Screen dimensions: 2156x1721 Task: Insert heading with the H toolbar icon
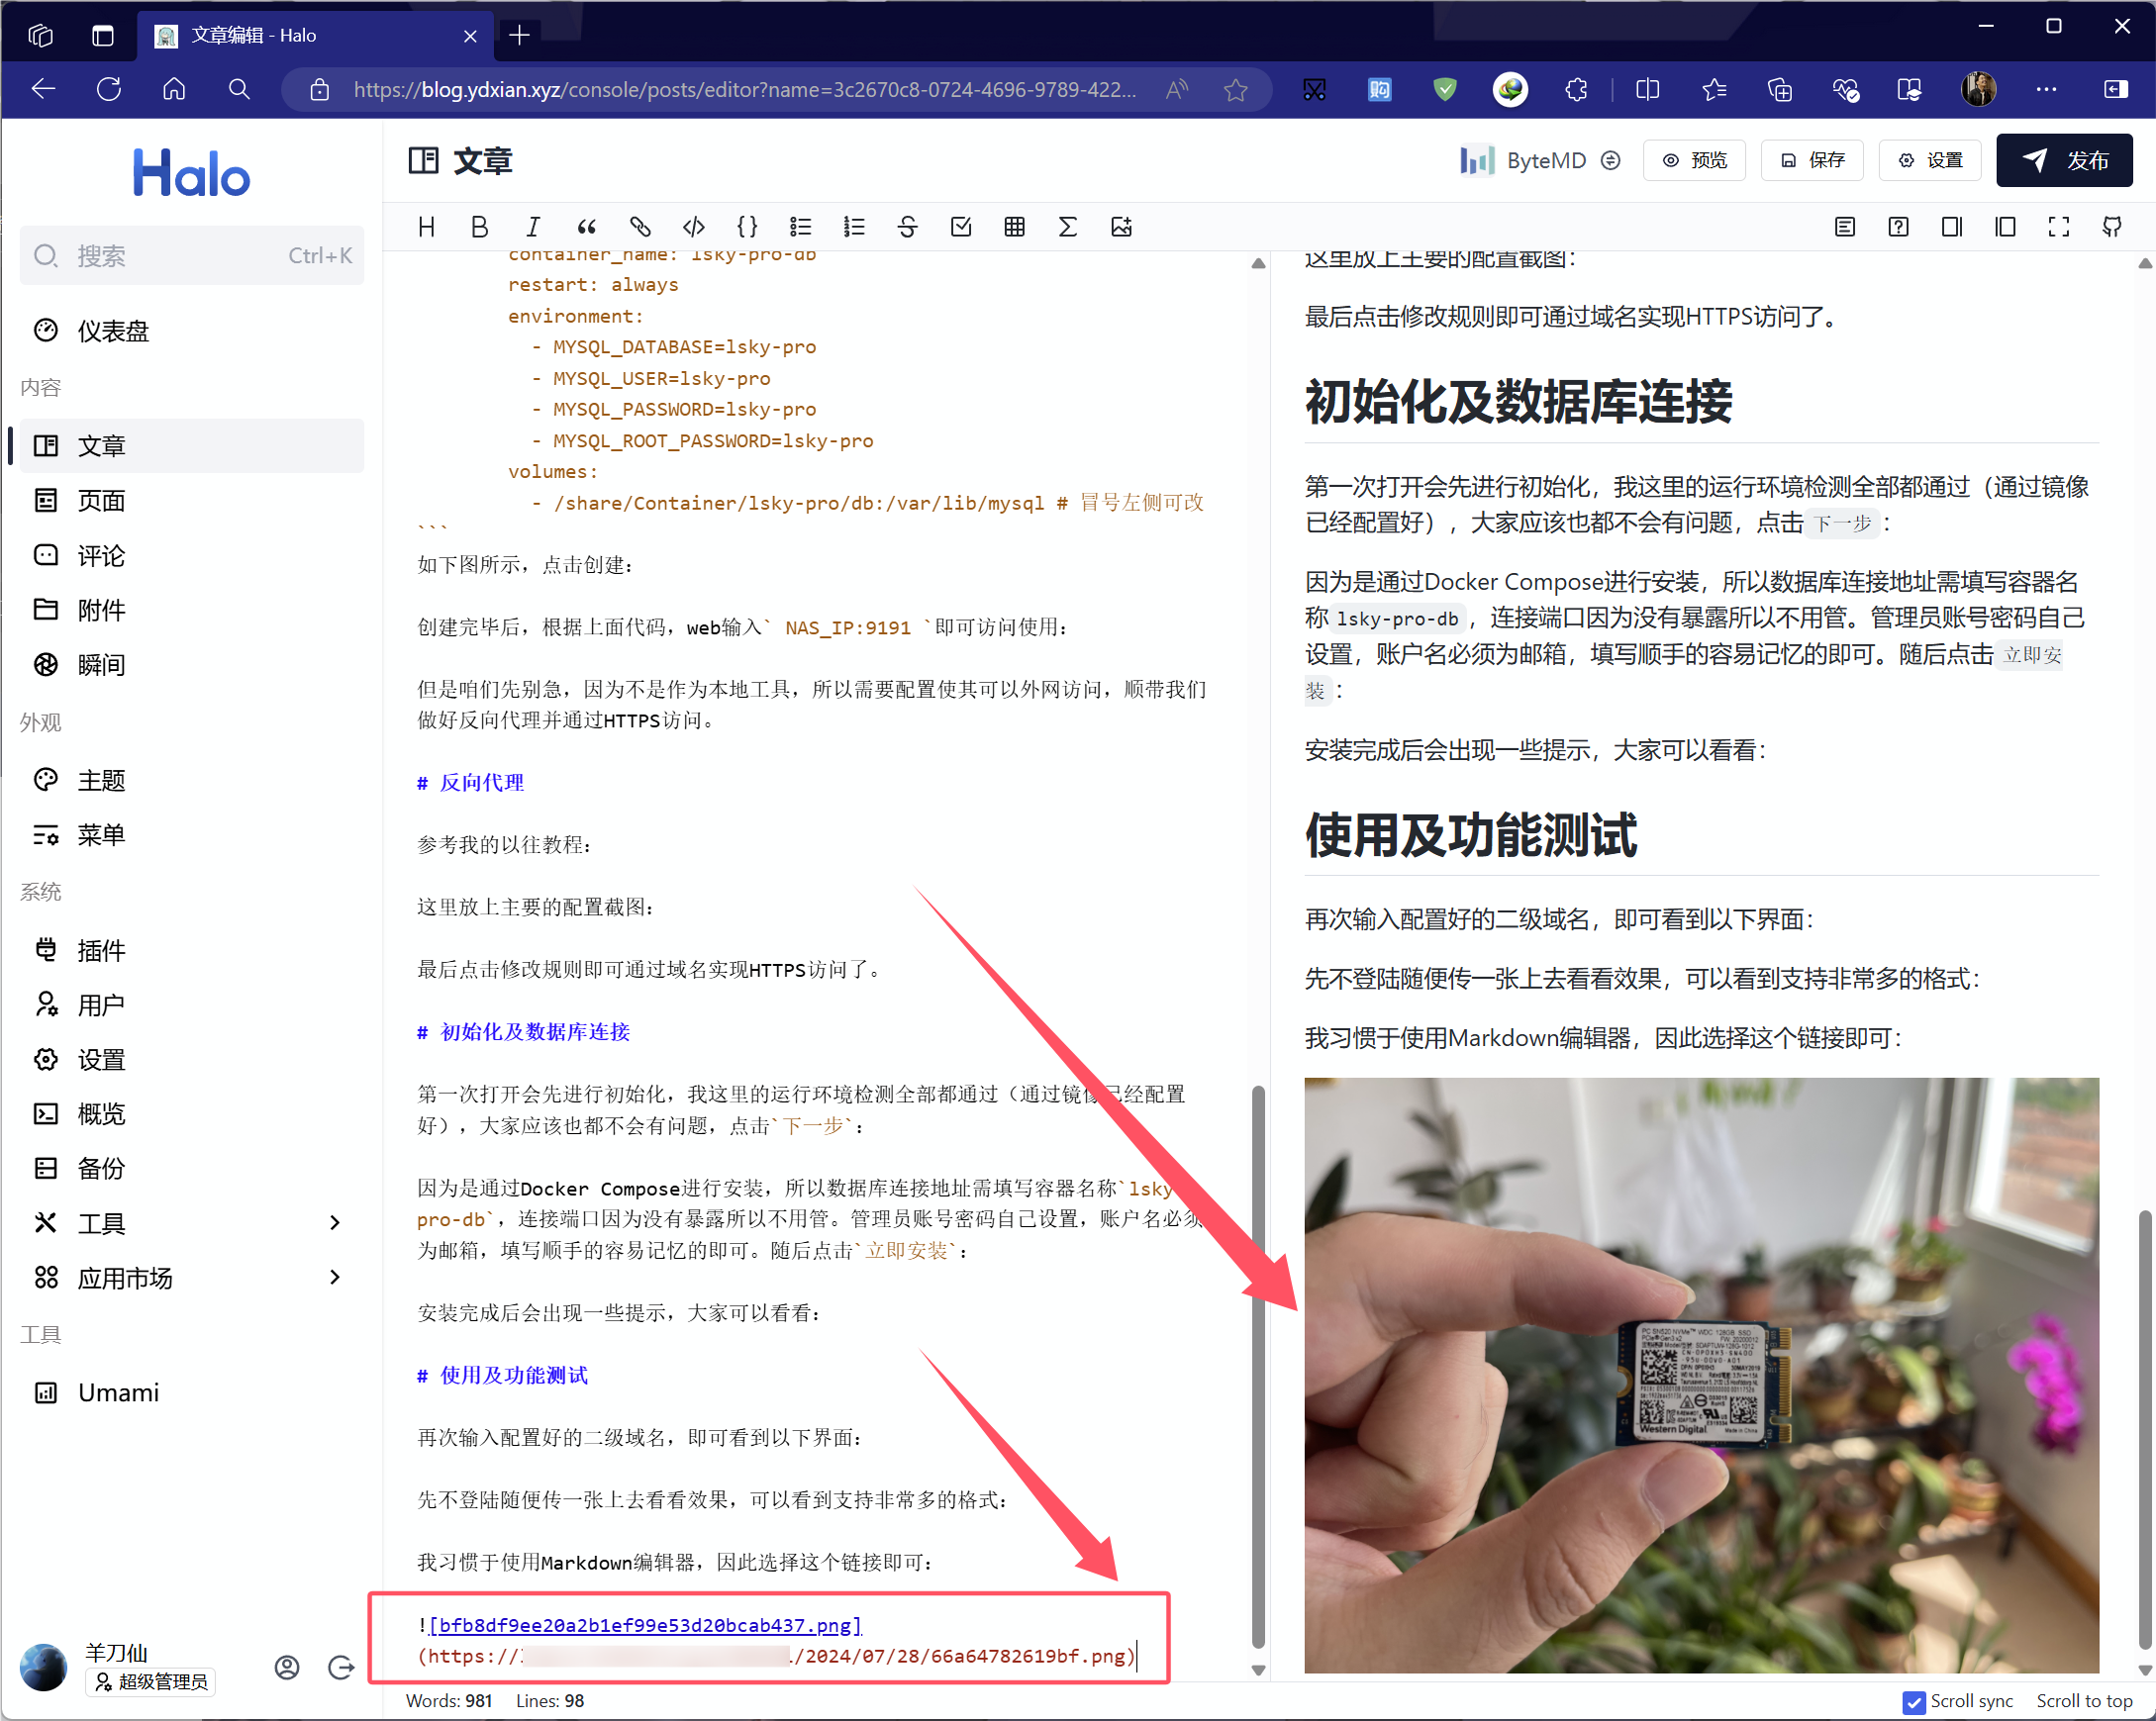(x=426, y=227)
